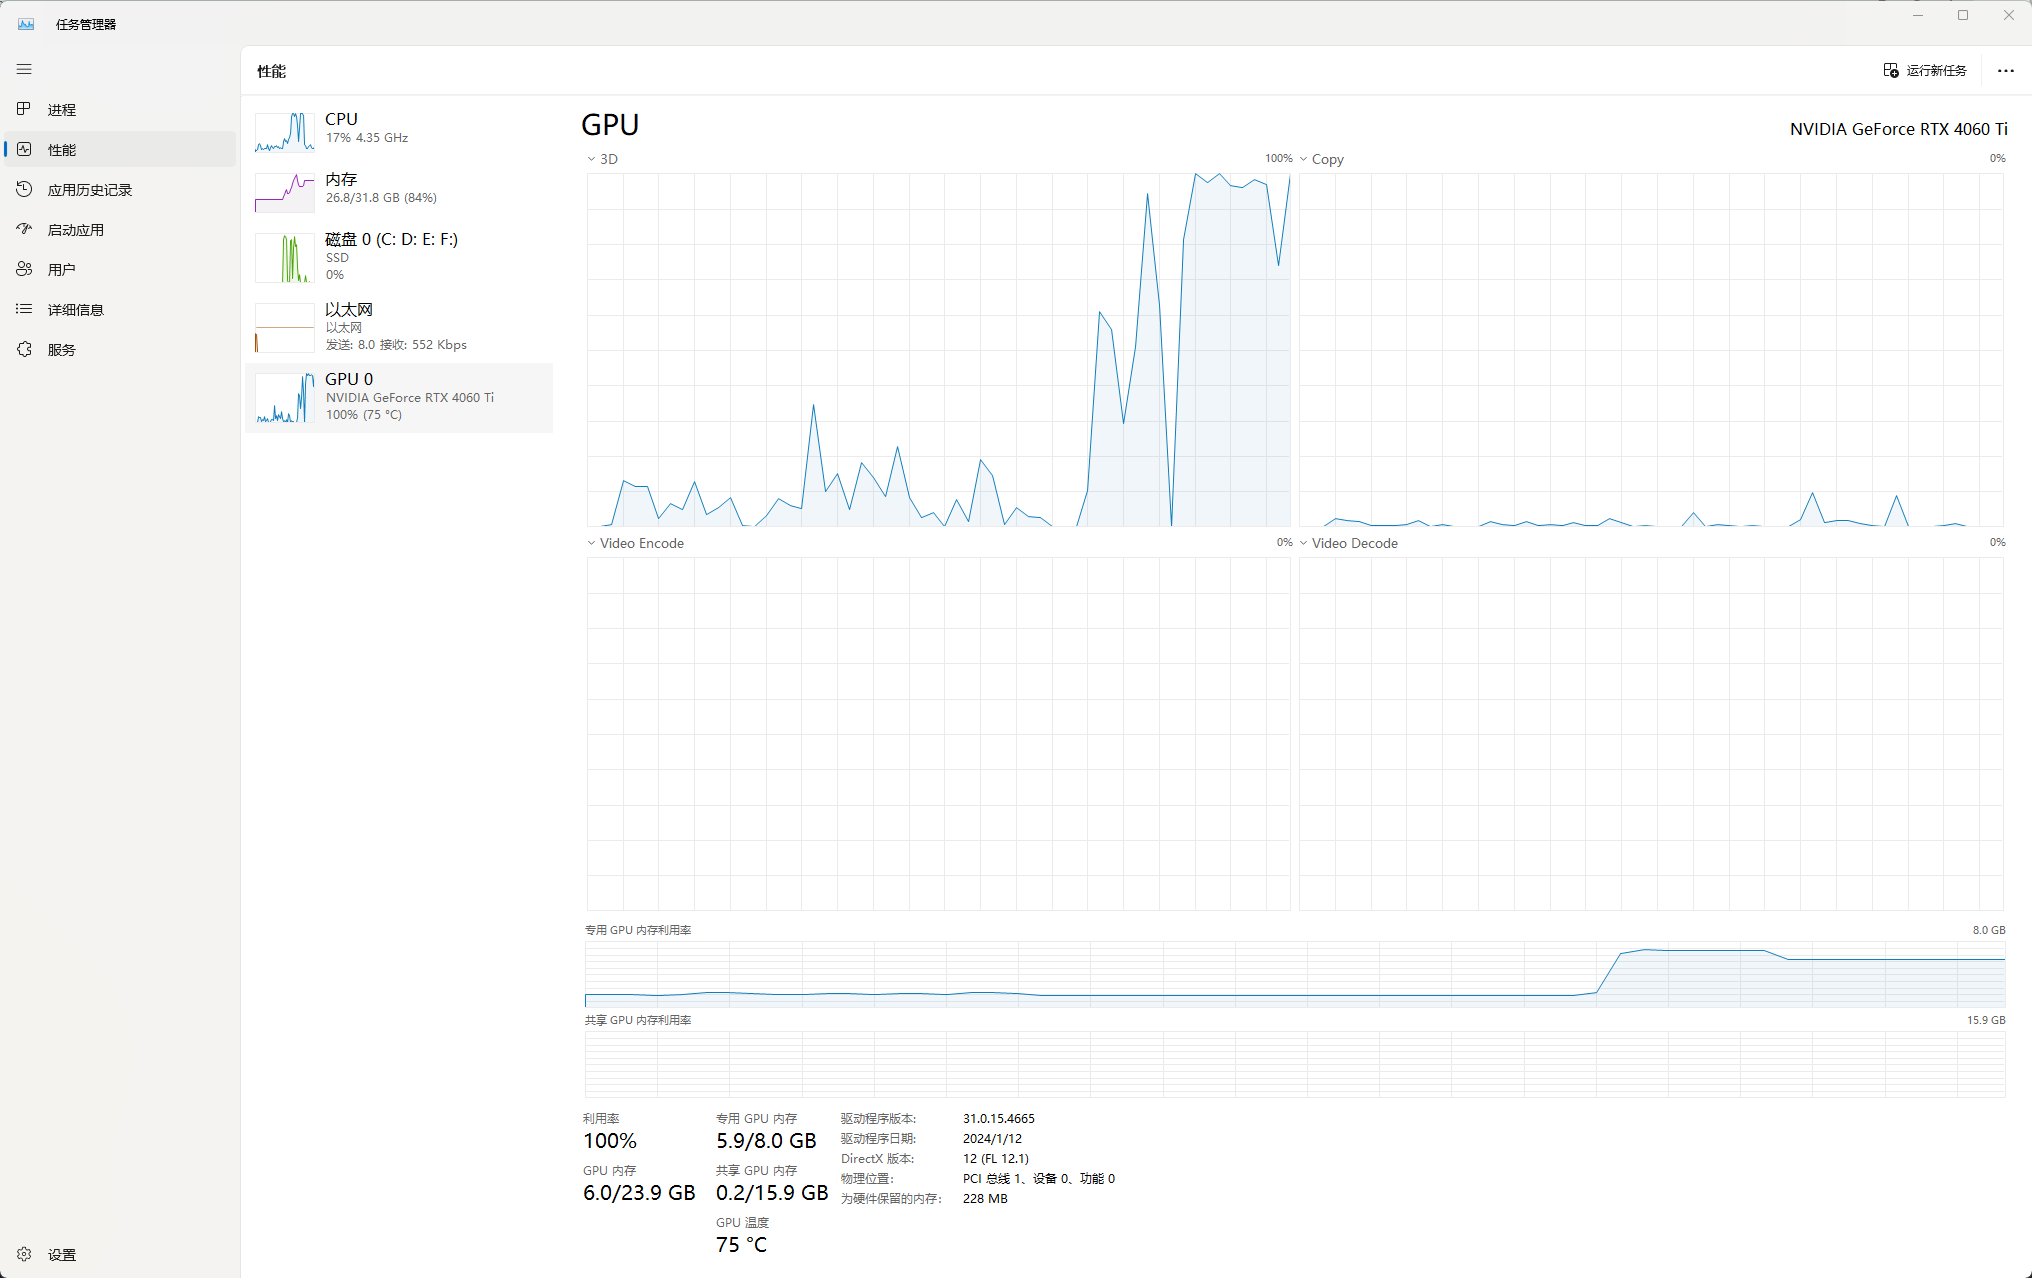Select the GPU 0 mini graph
Screen dimensions: 2032x1278
[x=285, y=398]
